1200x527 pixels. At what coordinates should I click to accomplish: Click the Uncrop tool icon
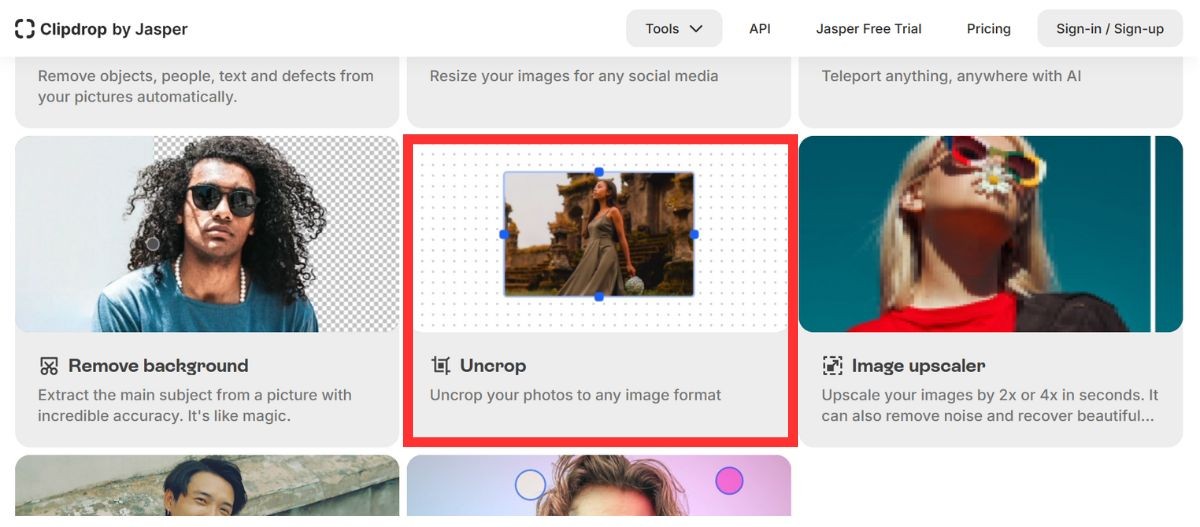click(441, 366)
